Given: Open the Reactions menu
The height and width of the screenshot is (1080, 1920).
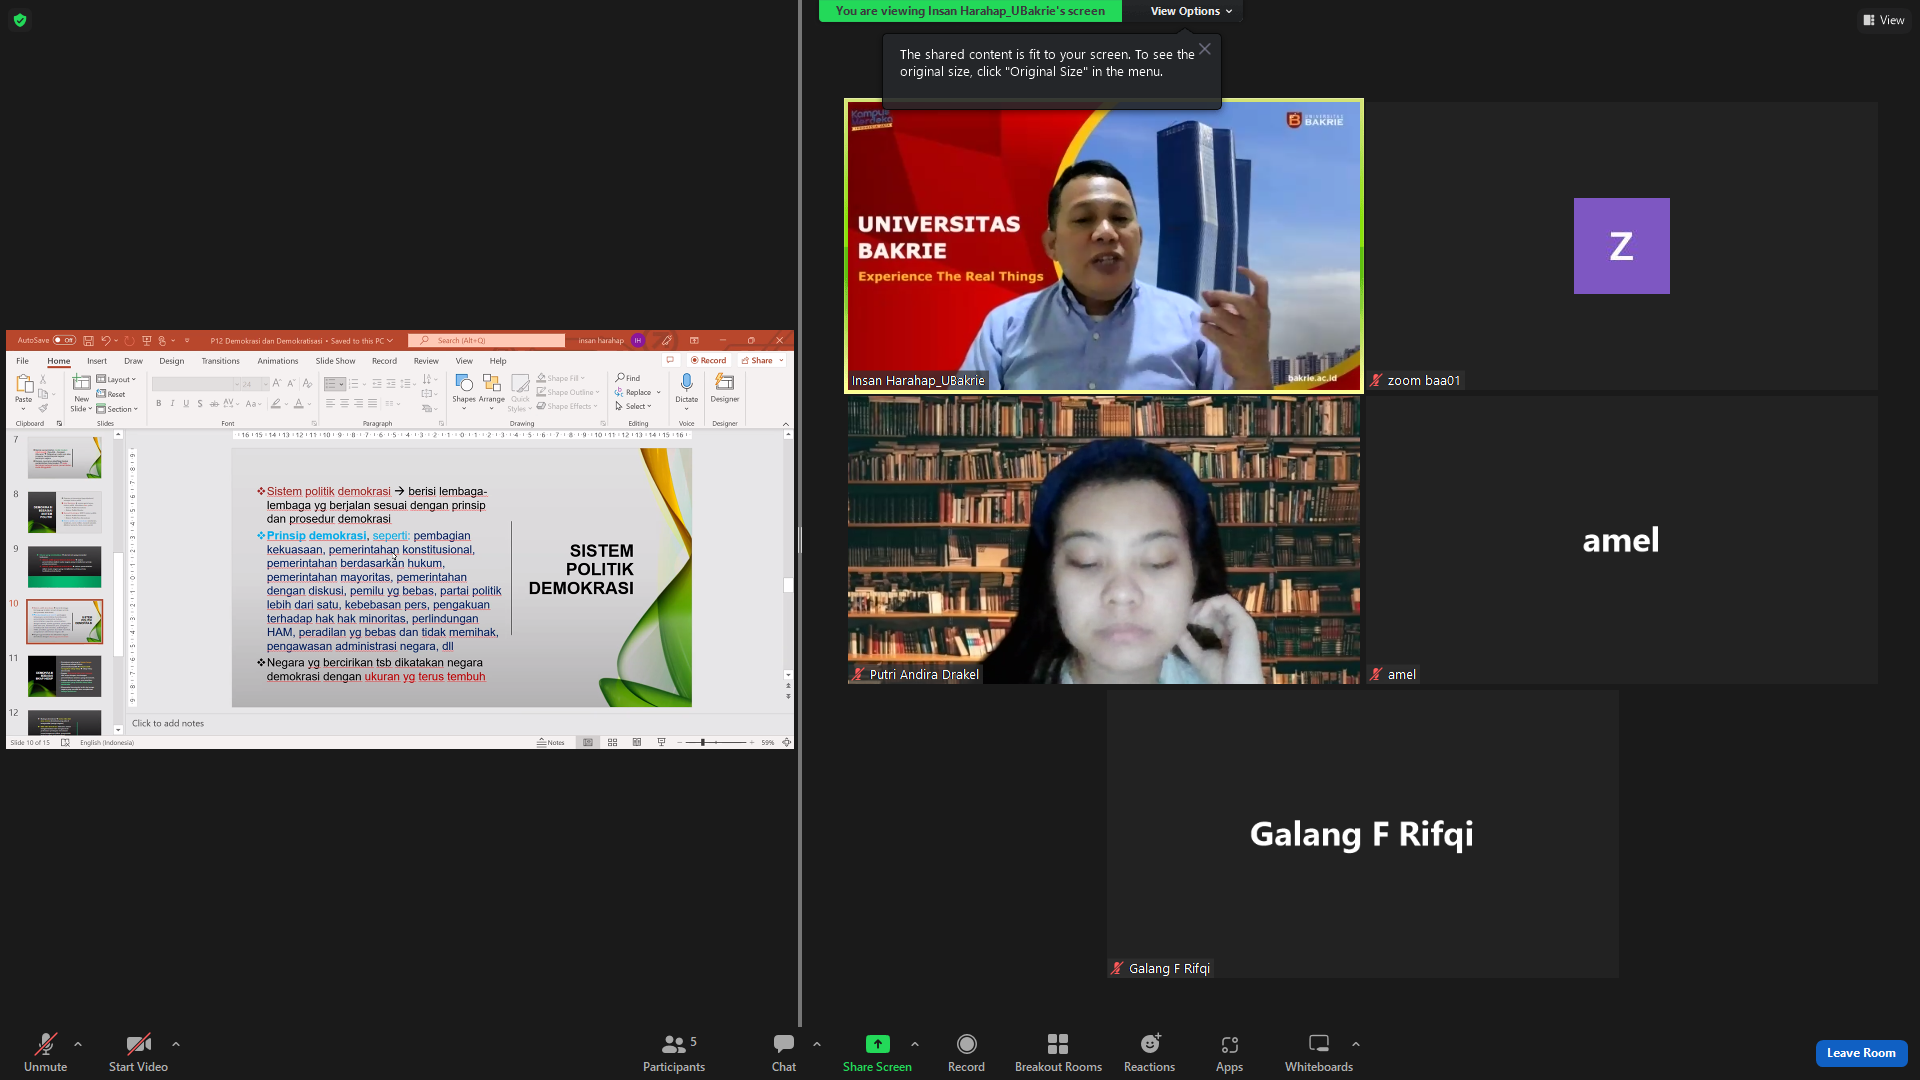Looking at the screenshot, I should [x=1149, y=1053].
